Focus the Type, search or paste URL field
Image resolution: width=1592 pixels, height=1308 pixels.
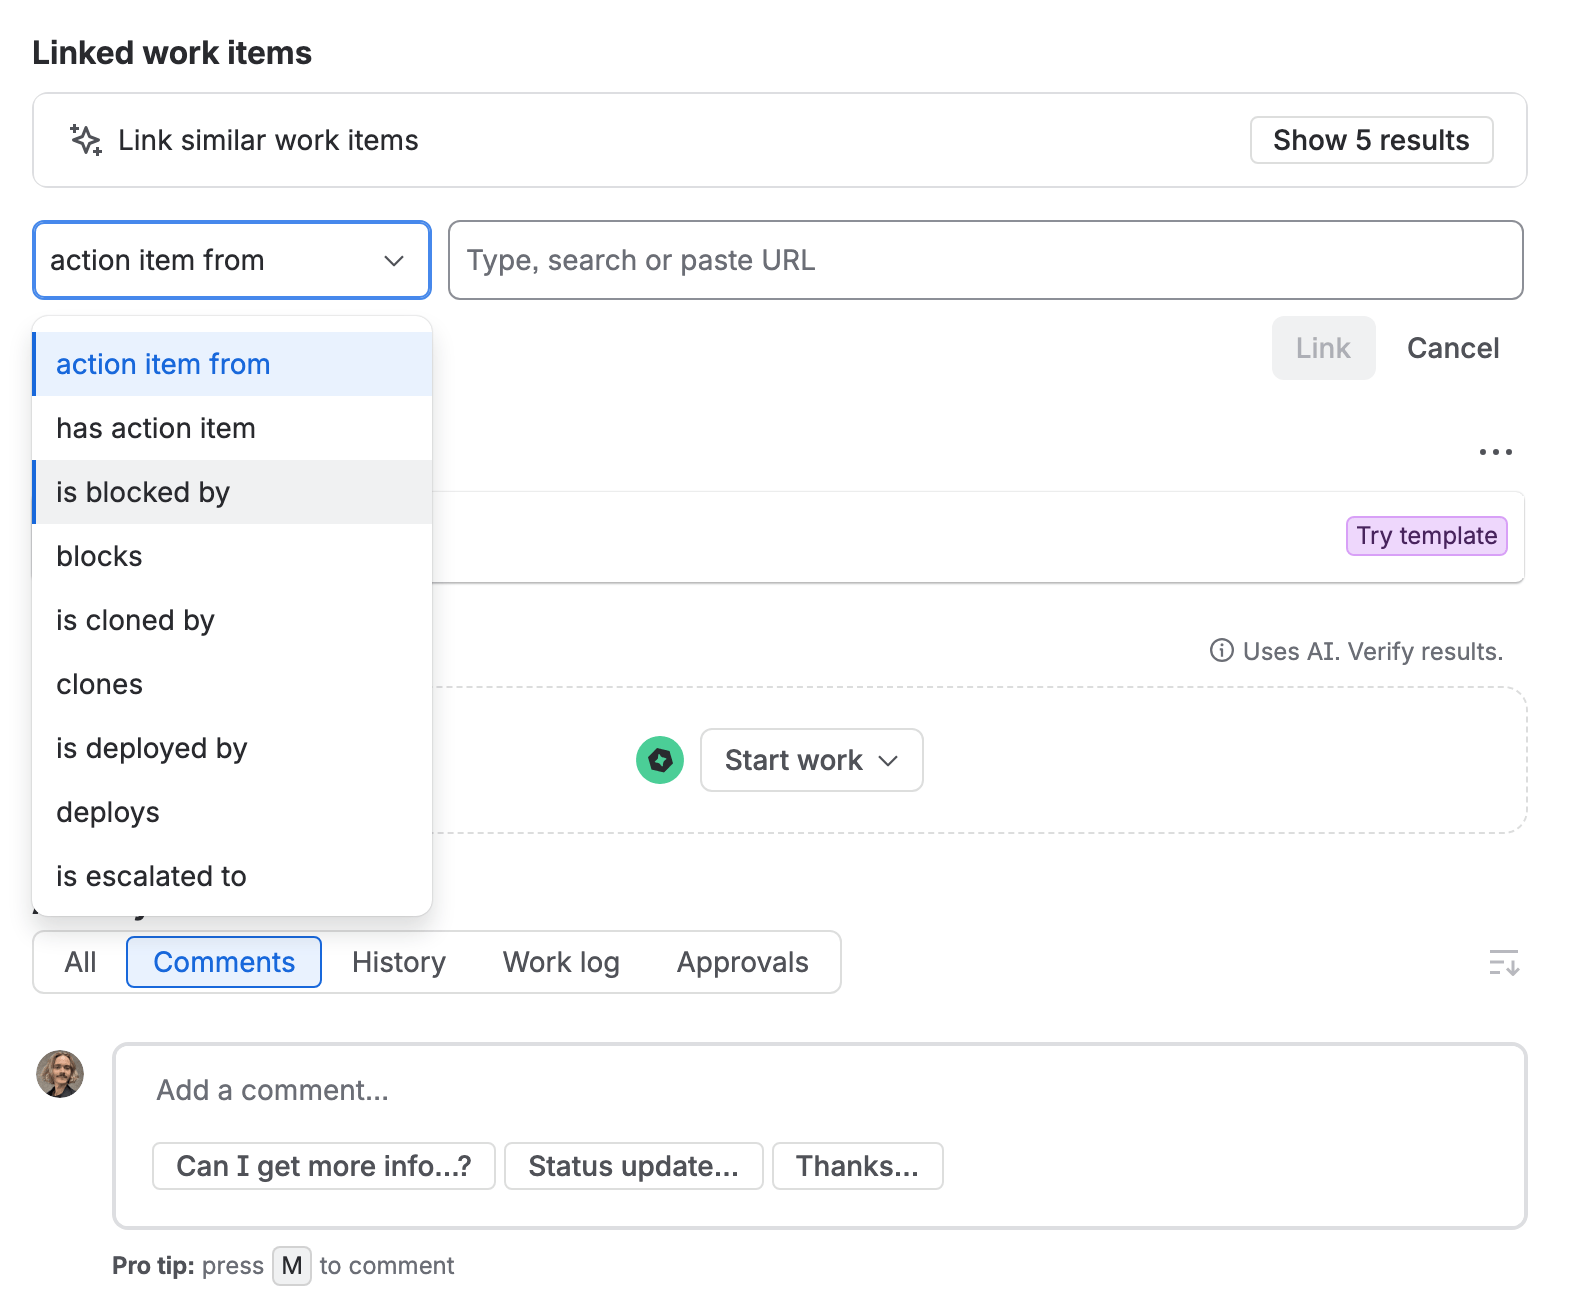click(985, 260)
